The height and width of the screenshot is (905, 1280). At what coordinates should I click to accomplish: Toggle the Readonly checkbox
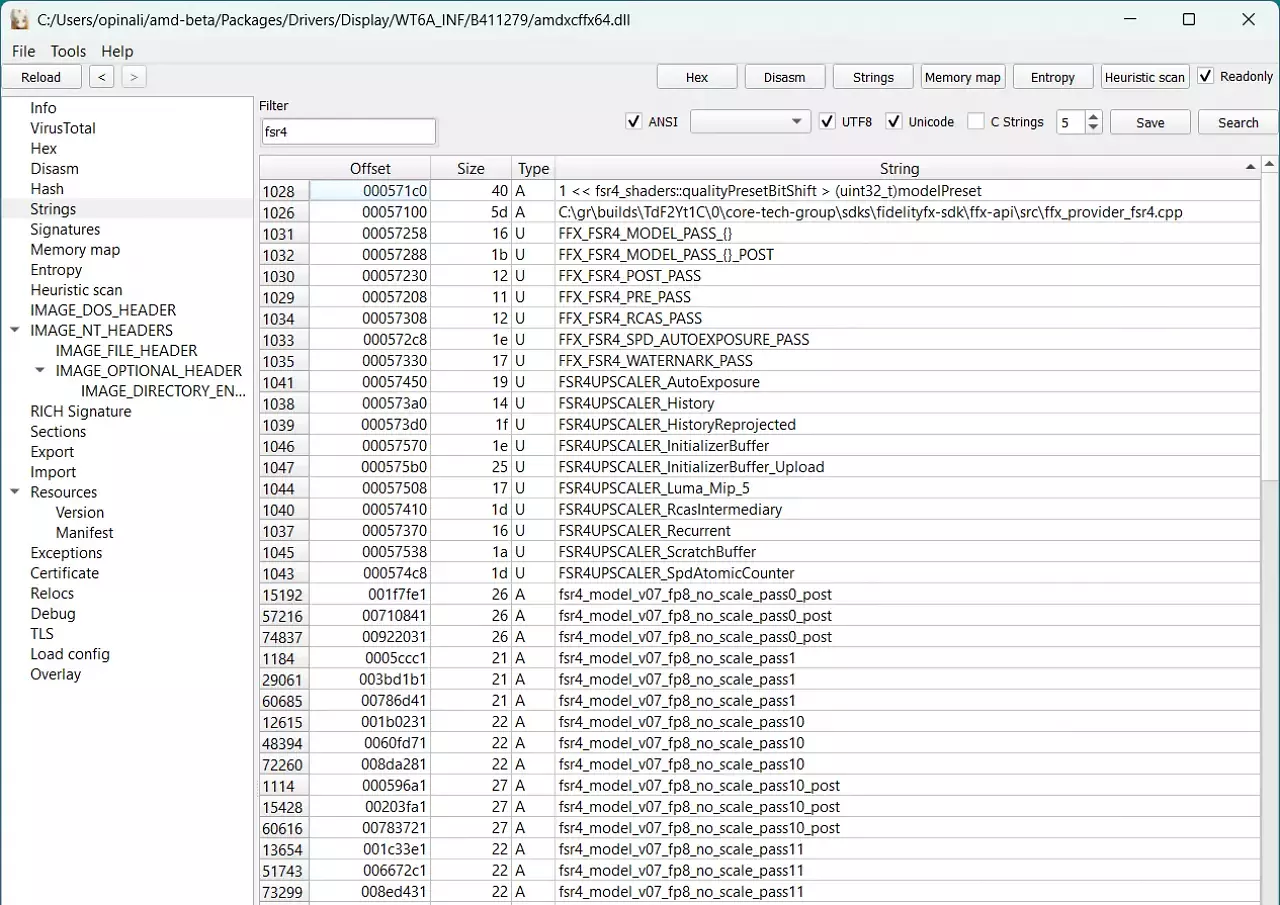pos(1206,76)
